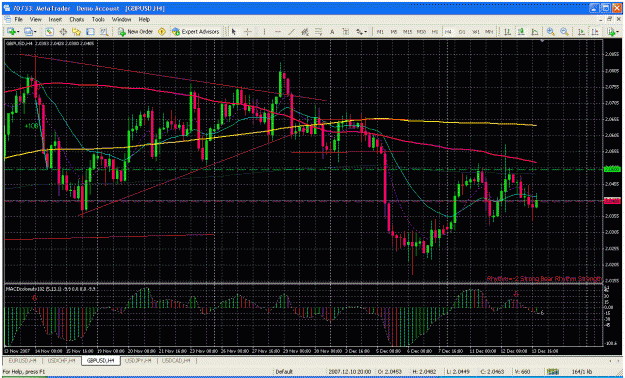
Task: Toggle the Navigator window star-folder icon
Action: point(76,32)
